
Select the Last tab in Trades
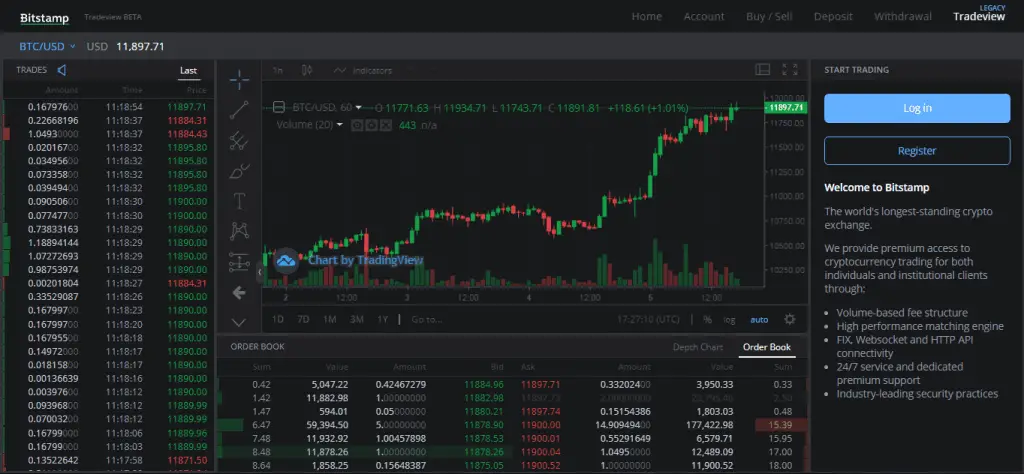tap(189, 71)
